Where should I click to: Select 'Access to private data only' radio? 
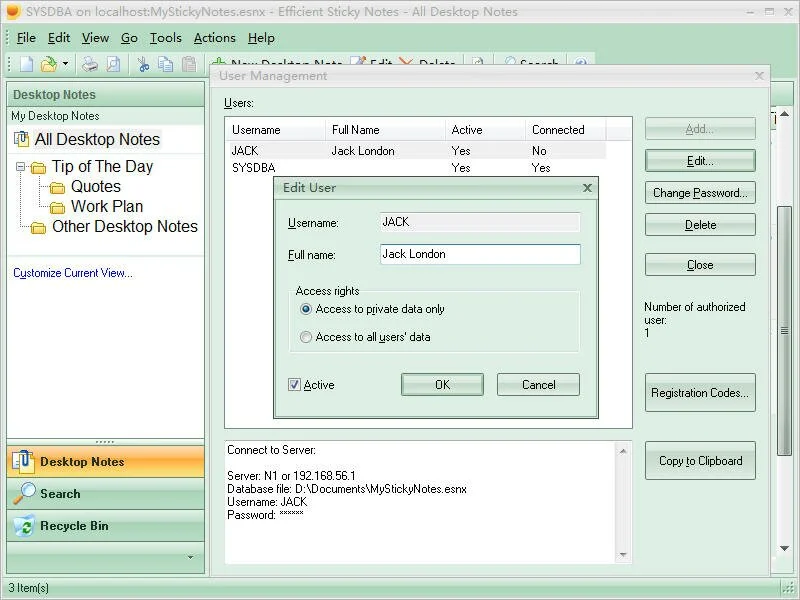[x=307, y=310]
